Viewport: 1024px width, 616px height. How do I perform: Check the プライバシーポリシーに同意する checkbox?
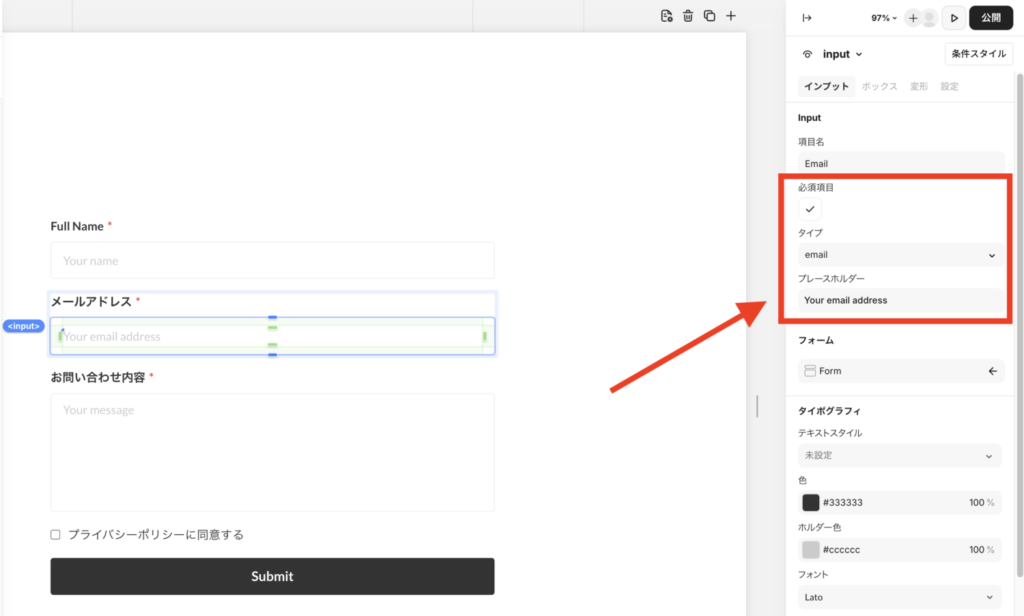coord(56,535)
